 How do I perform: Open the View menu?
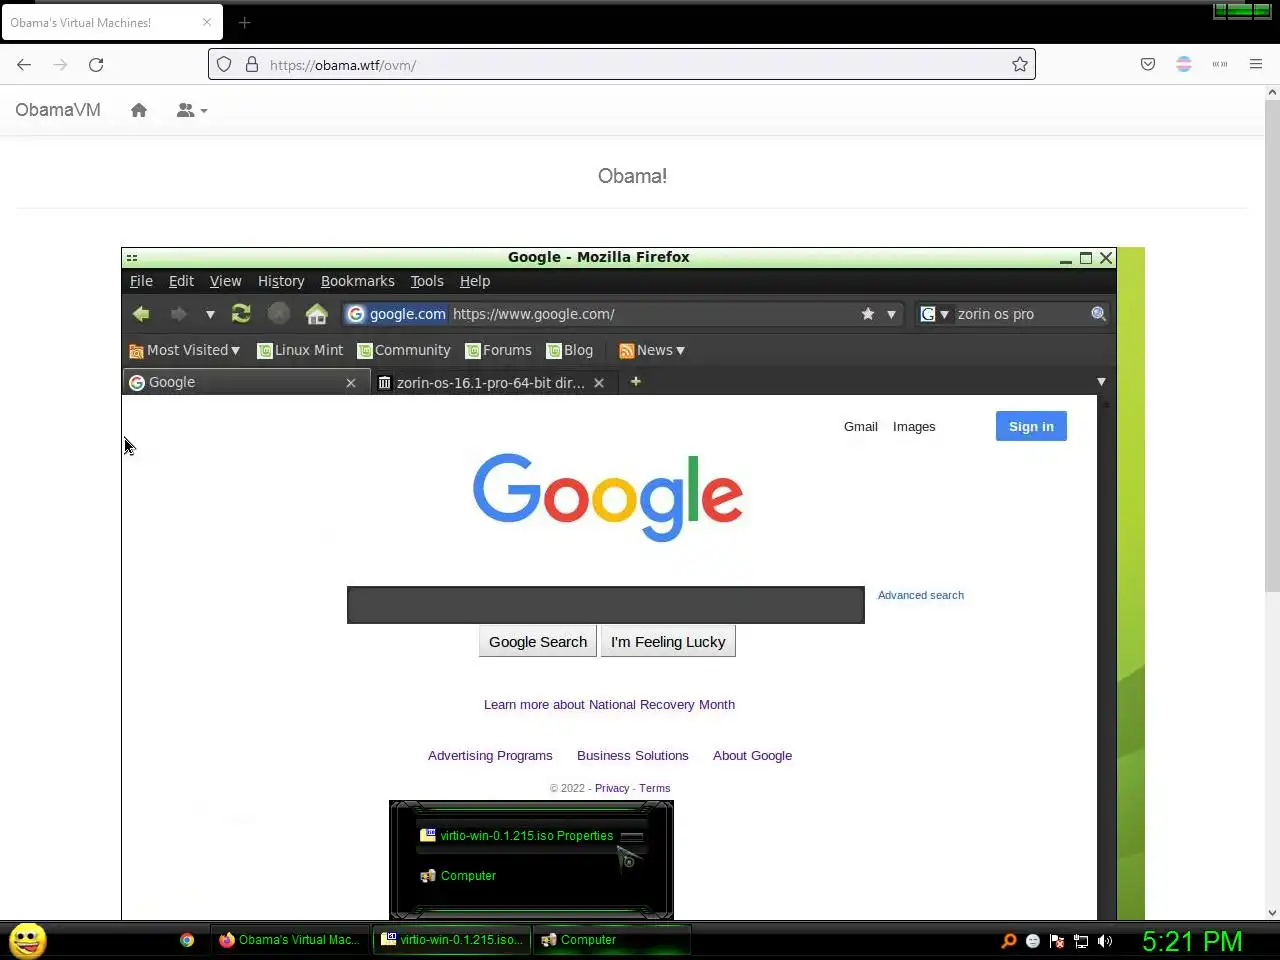click(225, 281)
